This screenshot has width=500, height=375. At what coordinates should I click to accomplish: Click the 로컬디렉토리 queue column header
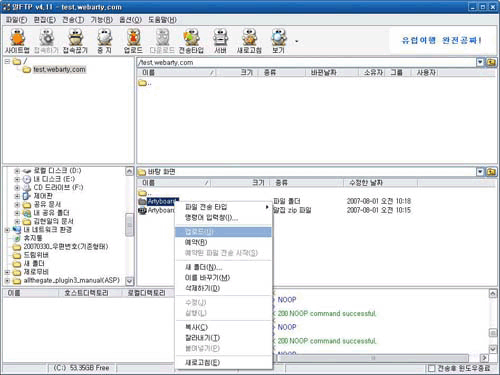[x=148, y=293]
